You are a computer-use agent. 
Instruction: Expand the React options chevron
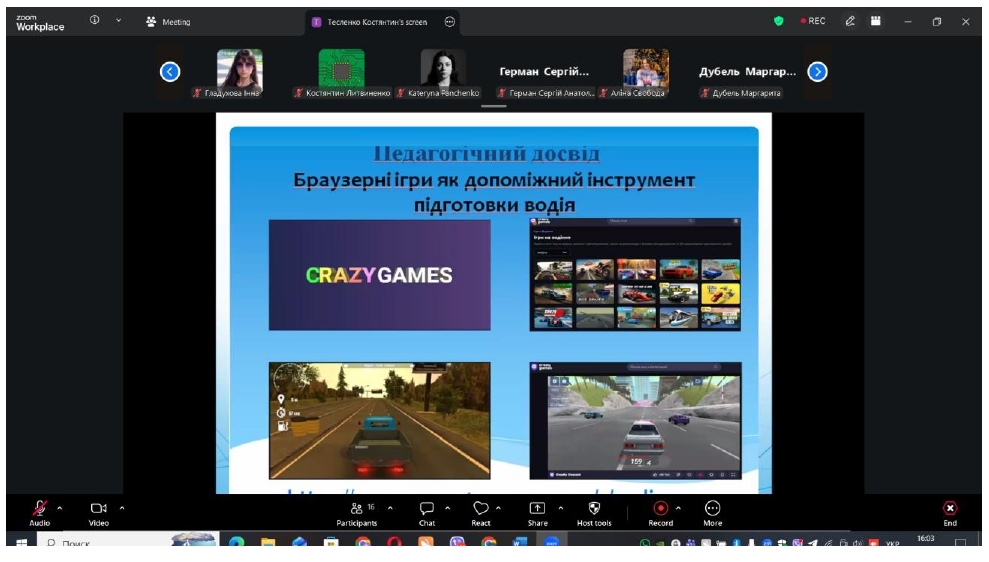(x=498, y=508)
